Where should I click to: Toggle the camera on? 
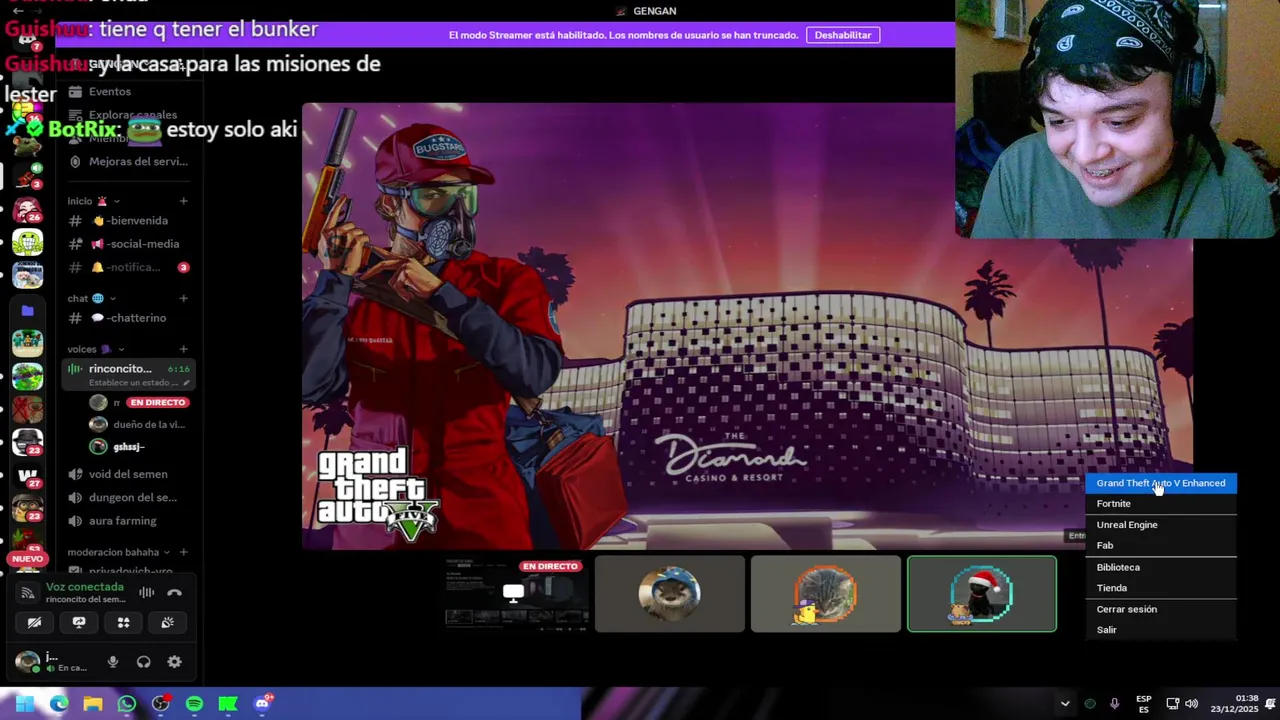click(34, 622)
